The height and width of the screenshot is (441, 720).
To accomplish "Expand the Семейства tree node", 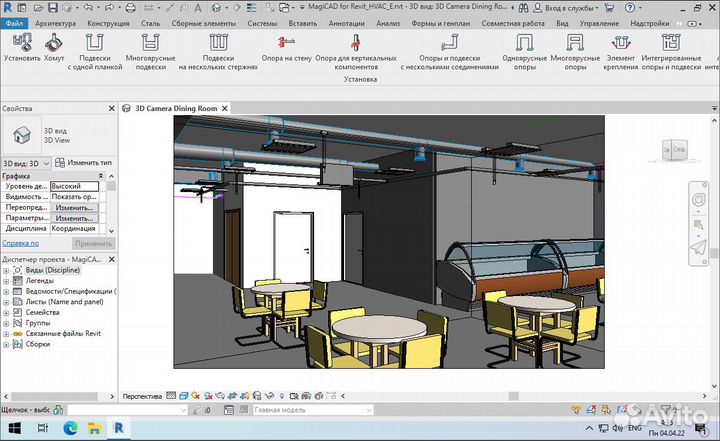I will 6,313.
